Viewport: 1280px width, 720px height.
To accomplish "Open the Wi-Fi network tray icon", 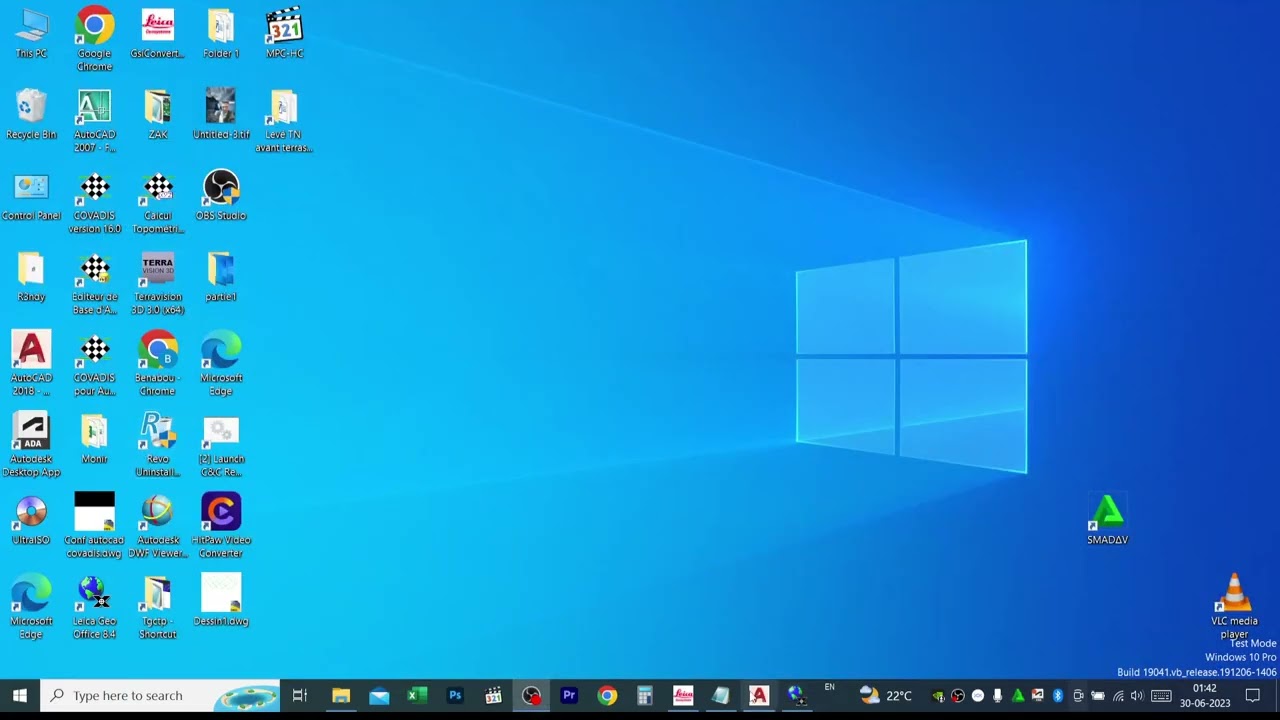I will tap(1118, 696).
